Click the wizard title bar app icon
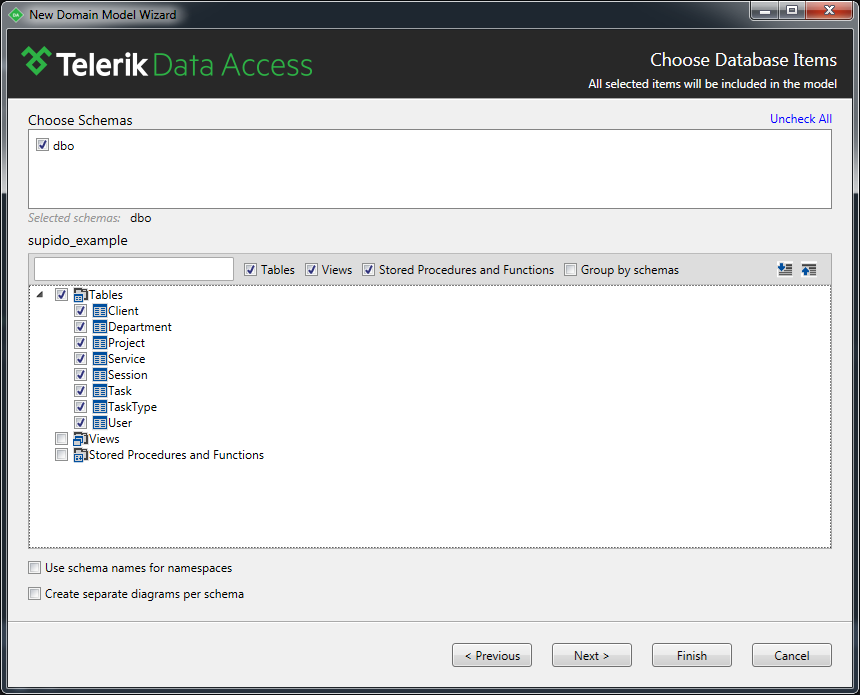The image size is (860, 695). (16, 15)
